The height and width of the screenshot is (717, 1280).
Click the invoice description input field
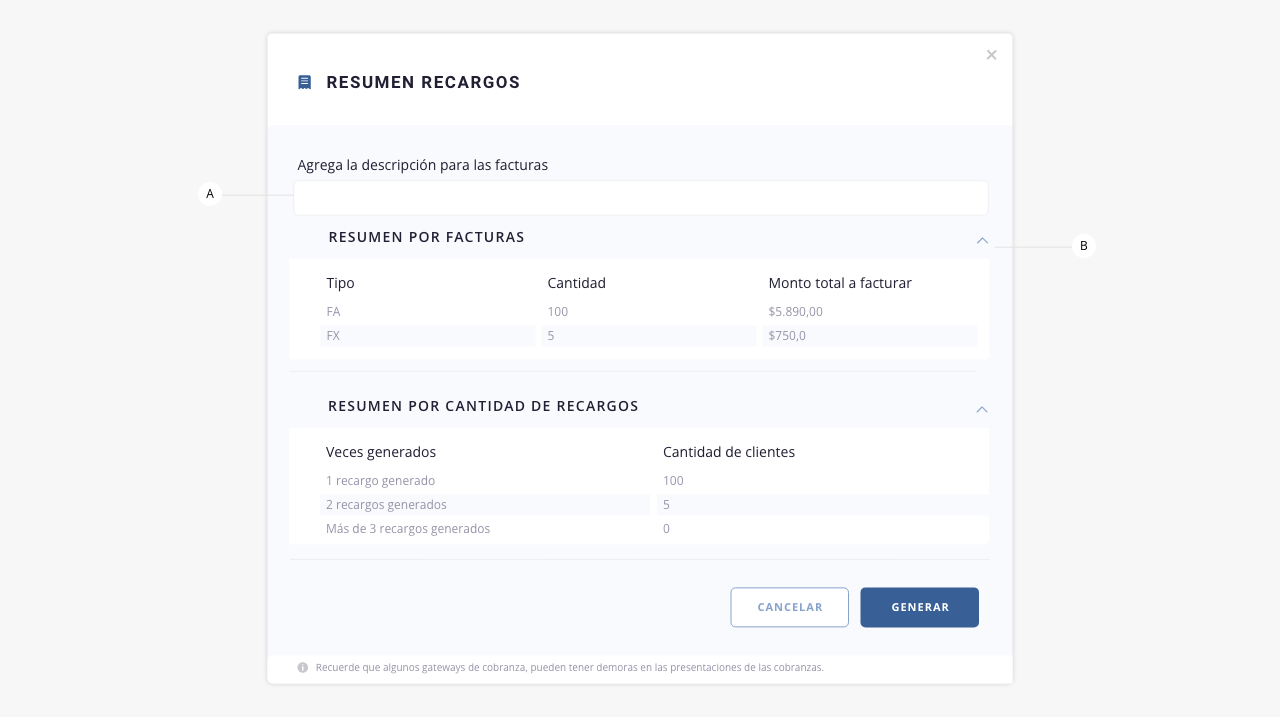[x=641, y=198]
